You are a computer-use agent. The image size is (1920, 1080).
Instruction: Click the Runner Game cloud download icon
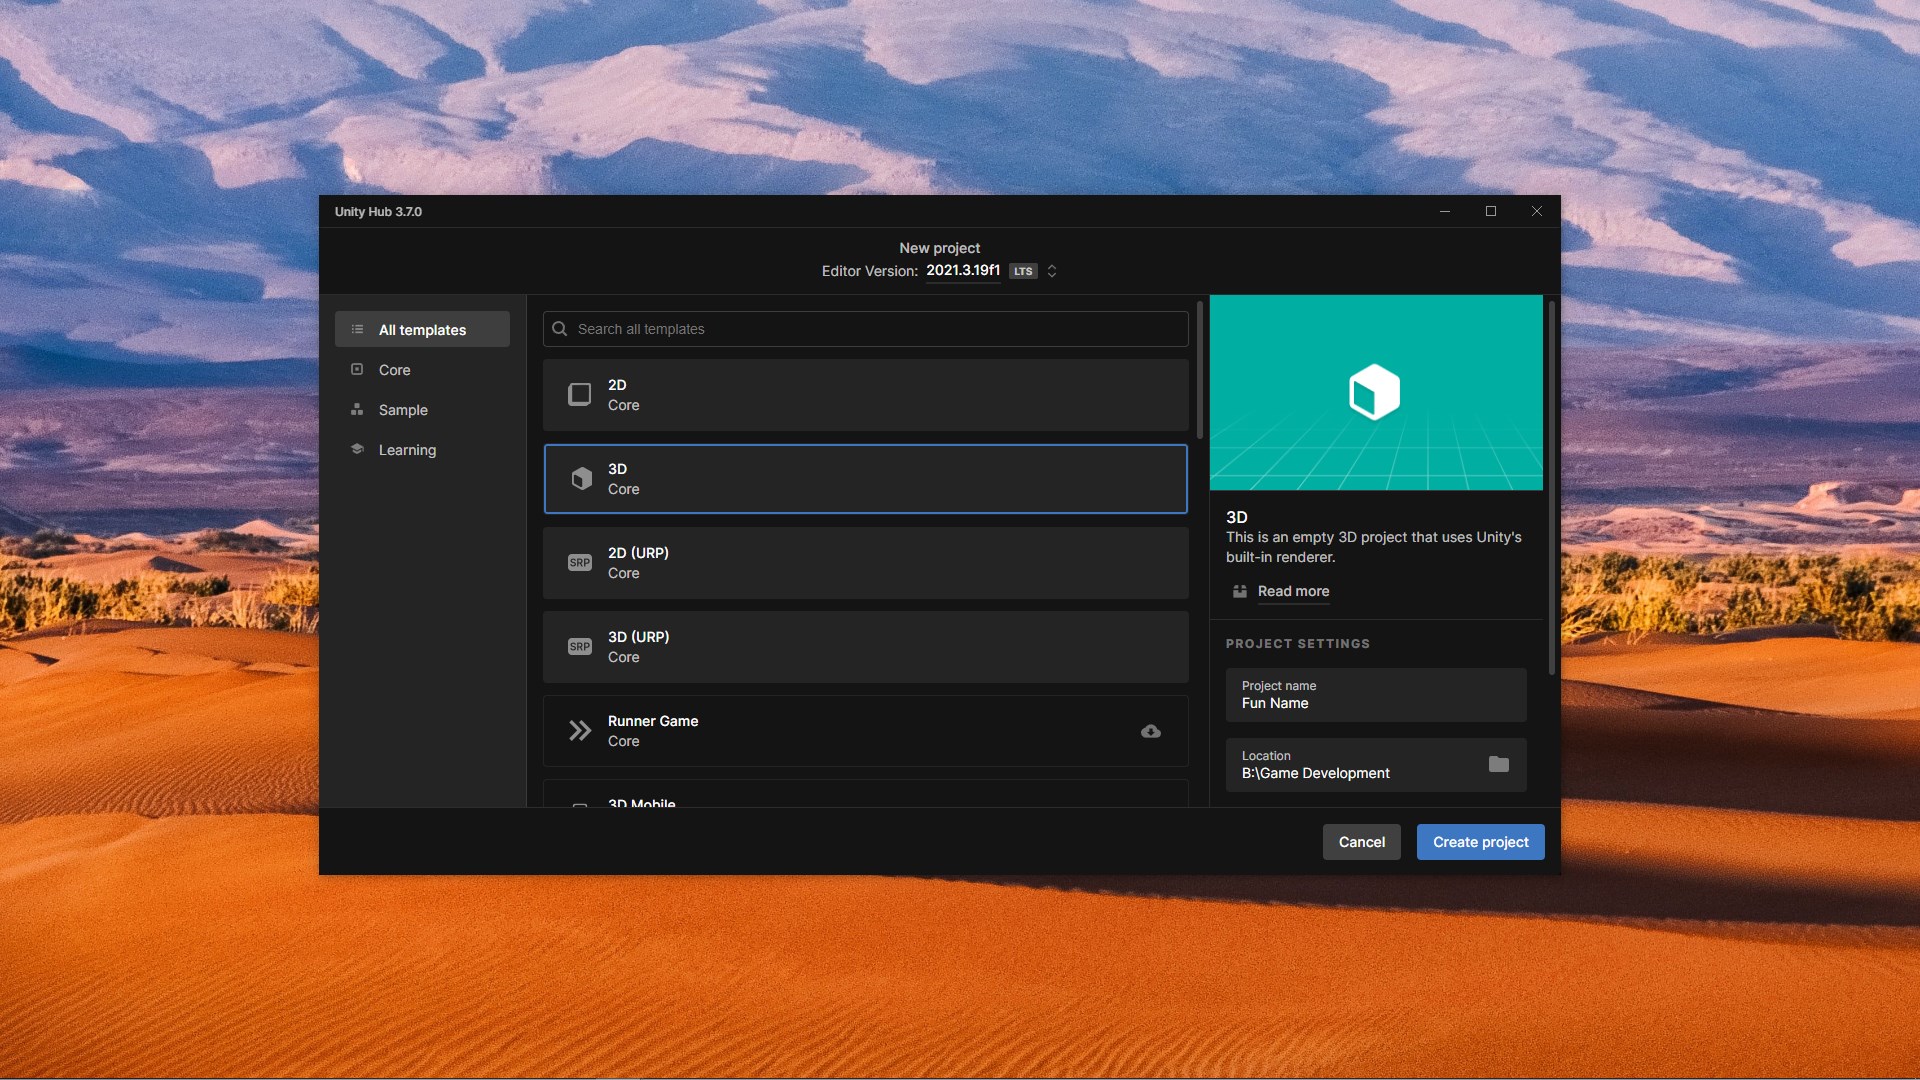[x=1151, y=731]
